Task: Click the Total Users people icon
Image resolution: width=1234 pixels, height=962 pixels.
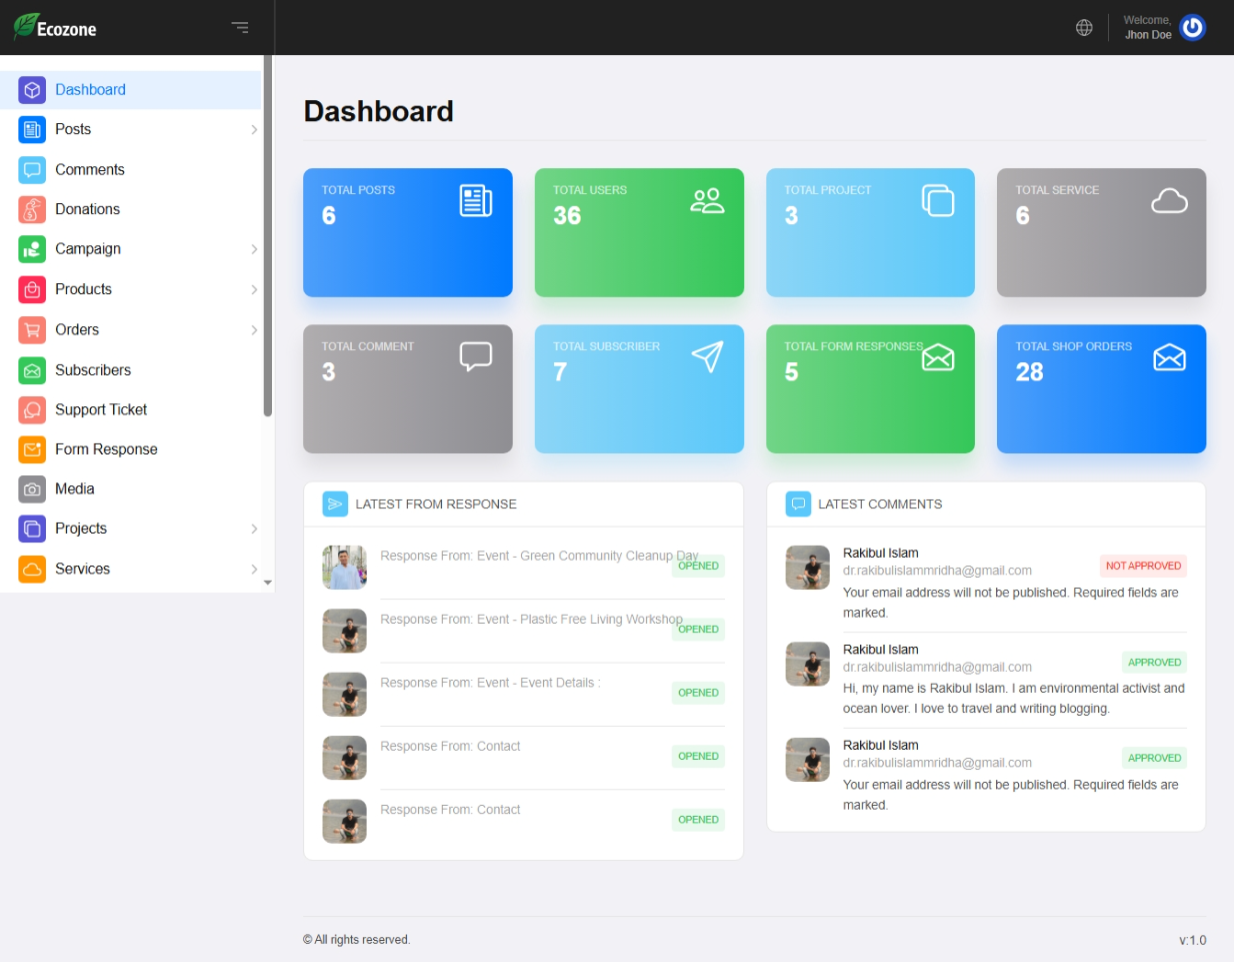Action: tap(707, 201)
